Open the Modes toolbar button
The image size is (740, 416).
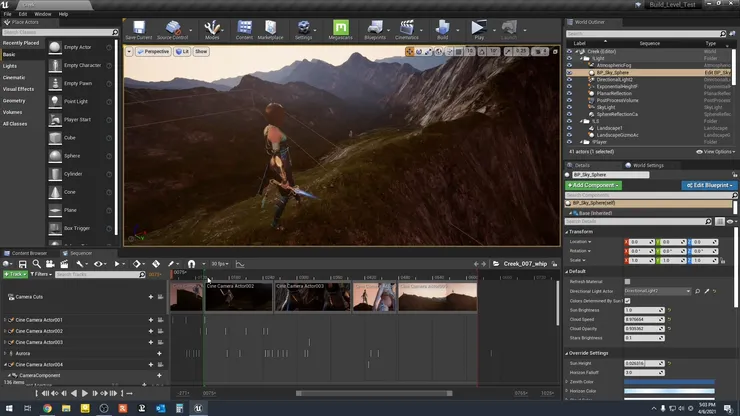pos(212,30)
